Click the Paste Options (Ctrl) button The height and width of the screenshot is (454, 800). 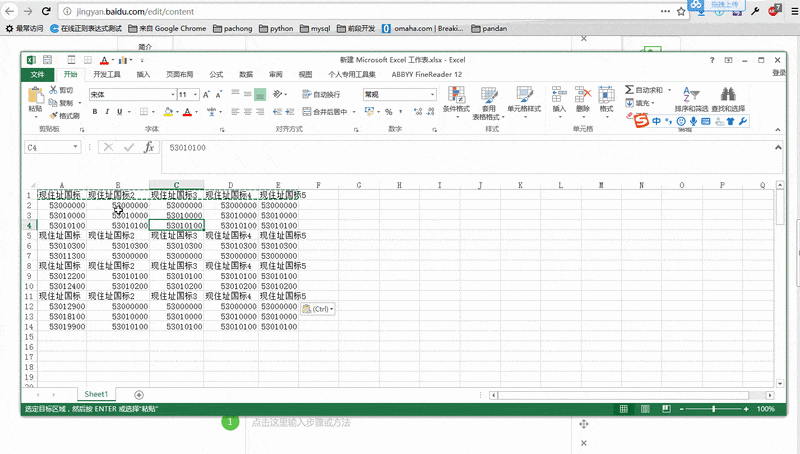coord(317,309)
